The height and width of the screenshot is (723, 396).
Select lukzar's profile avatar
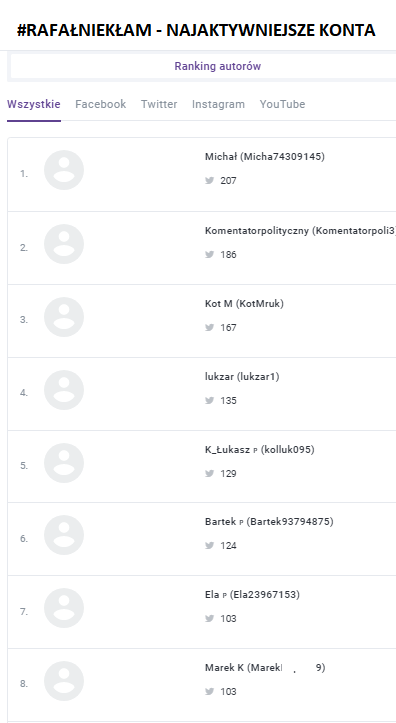pos(64,390)
